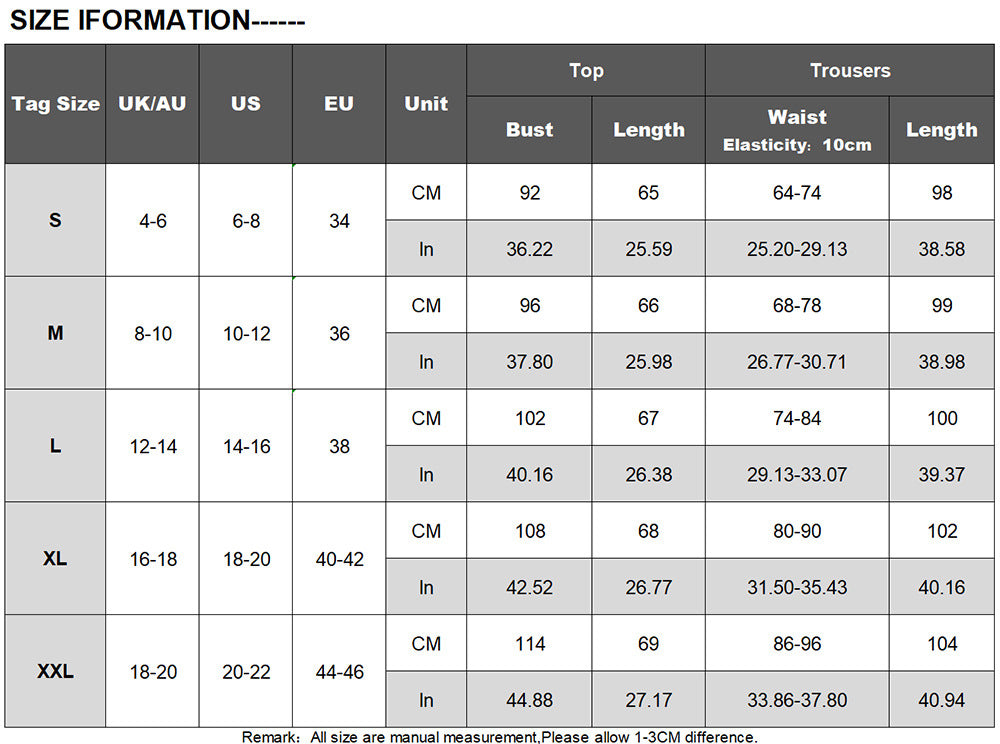
Task: Click the SIZE IFORMATION title text
Action: coord(157,19)
